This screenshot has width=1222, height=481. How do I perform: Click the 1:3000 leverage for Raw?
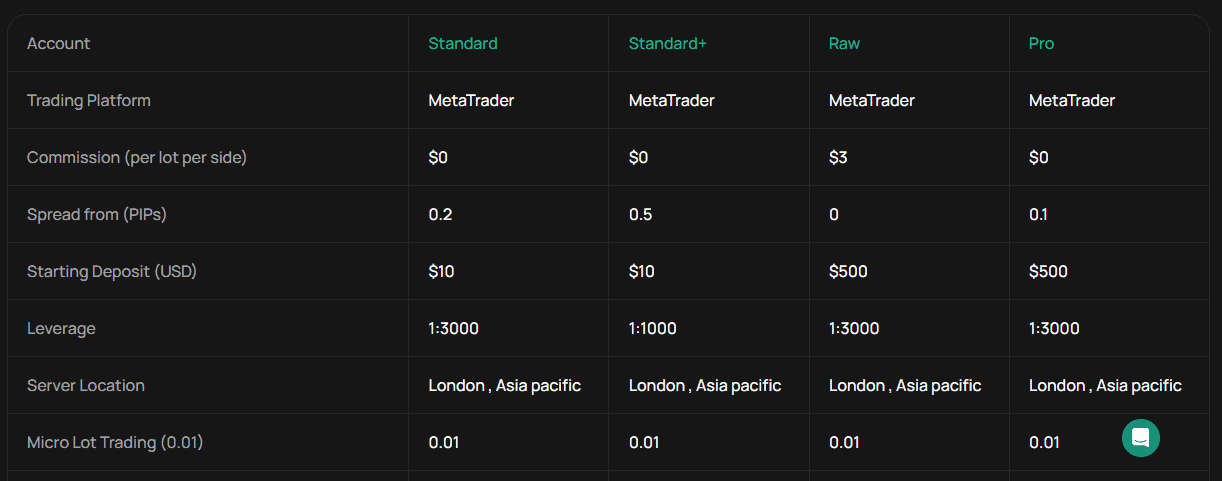854,328
